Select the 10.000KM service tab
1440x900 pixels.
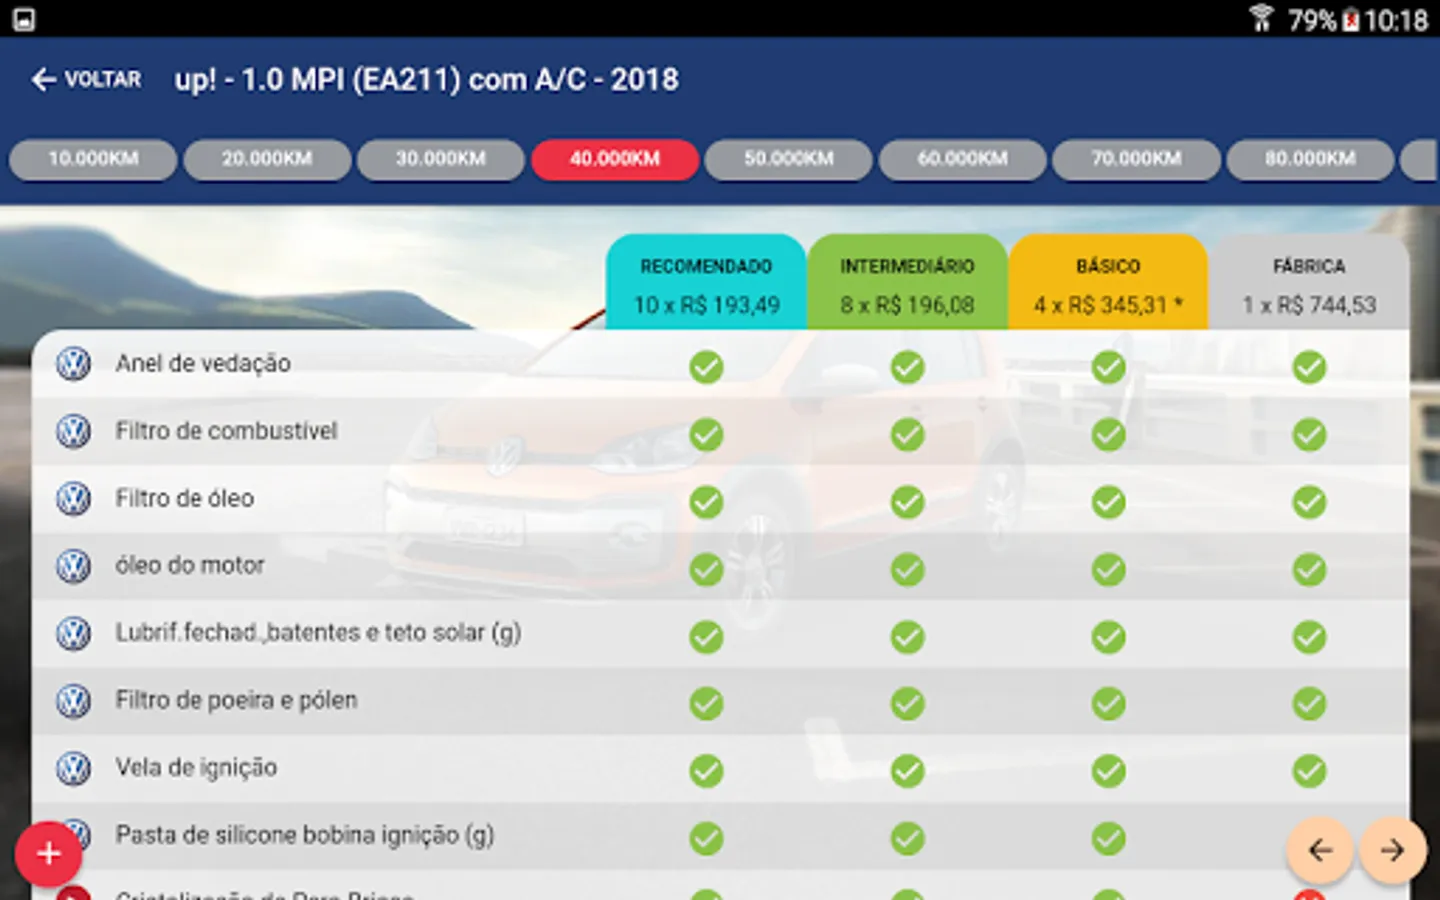(93, 159)
